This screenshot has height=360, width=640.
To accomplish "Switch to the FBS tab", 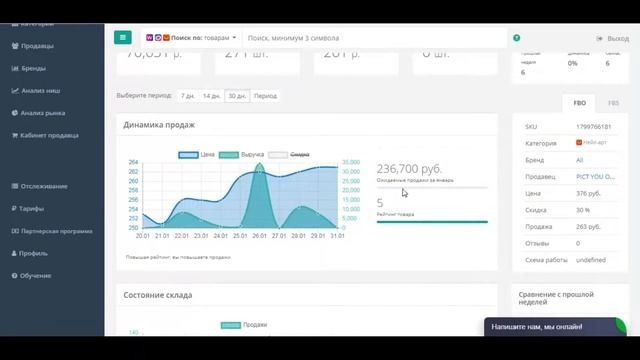I will [x=613, y=103].
